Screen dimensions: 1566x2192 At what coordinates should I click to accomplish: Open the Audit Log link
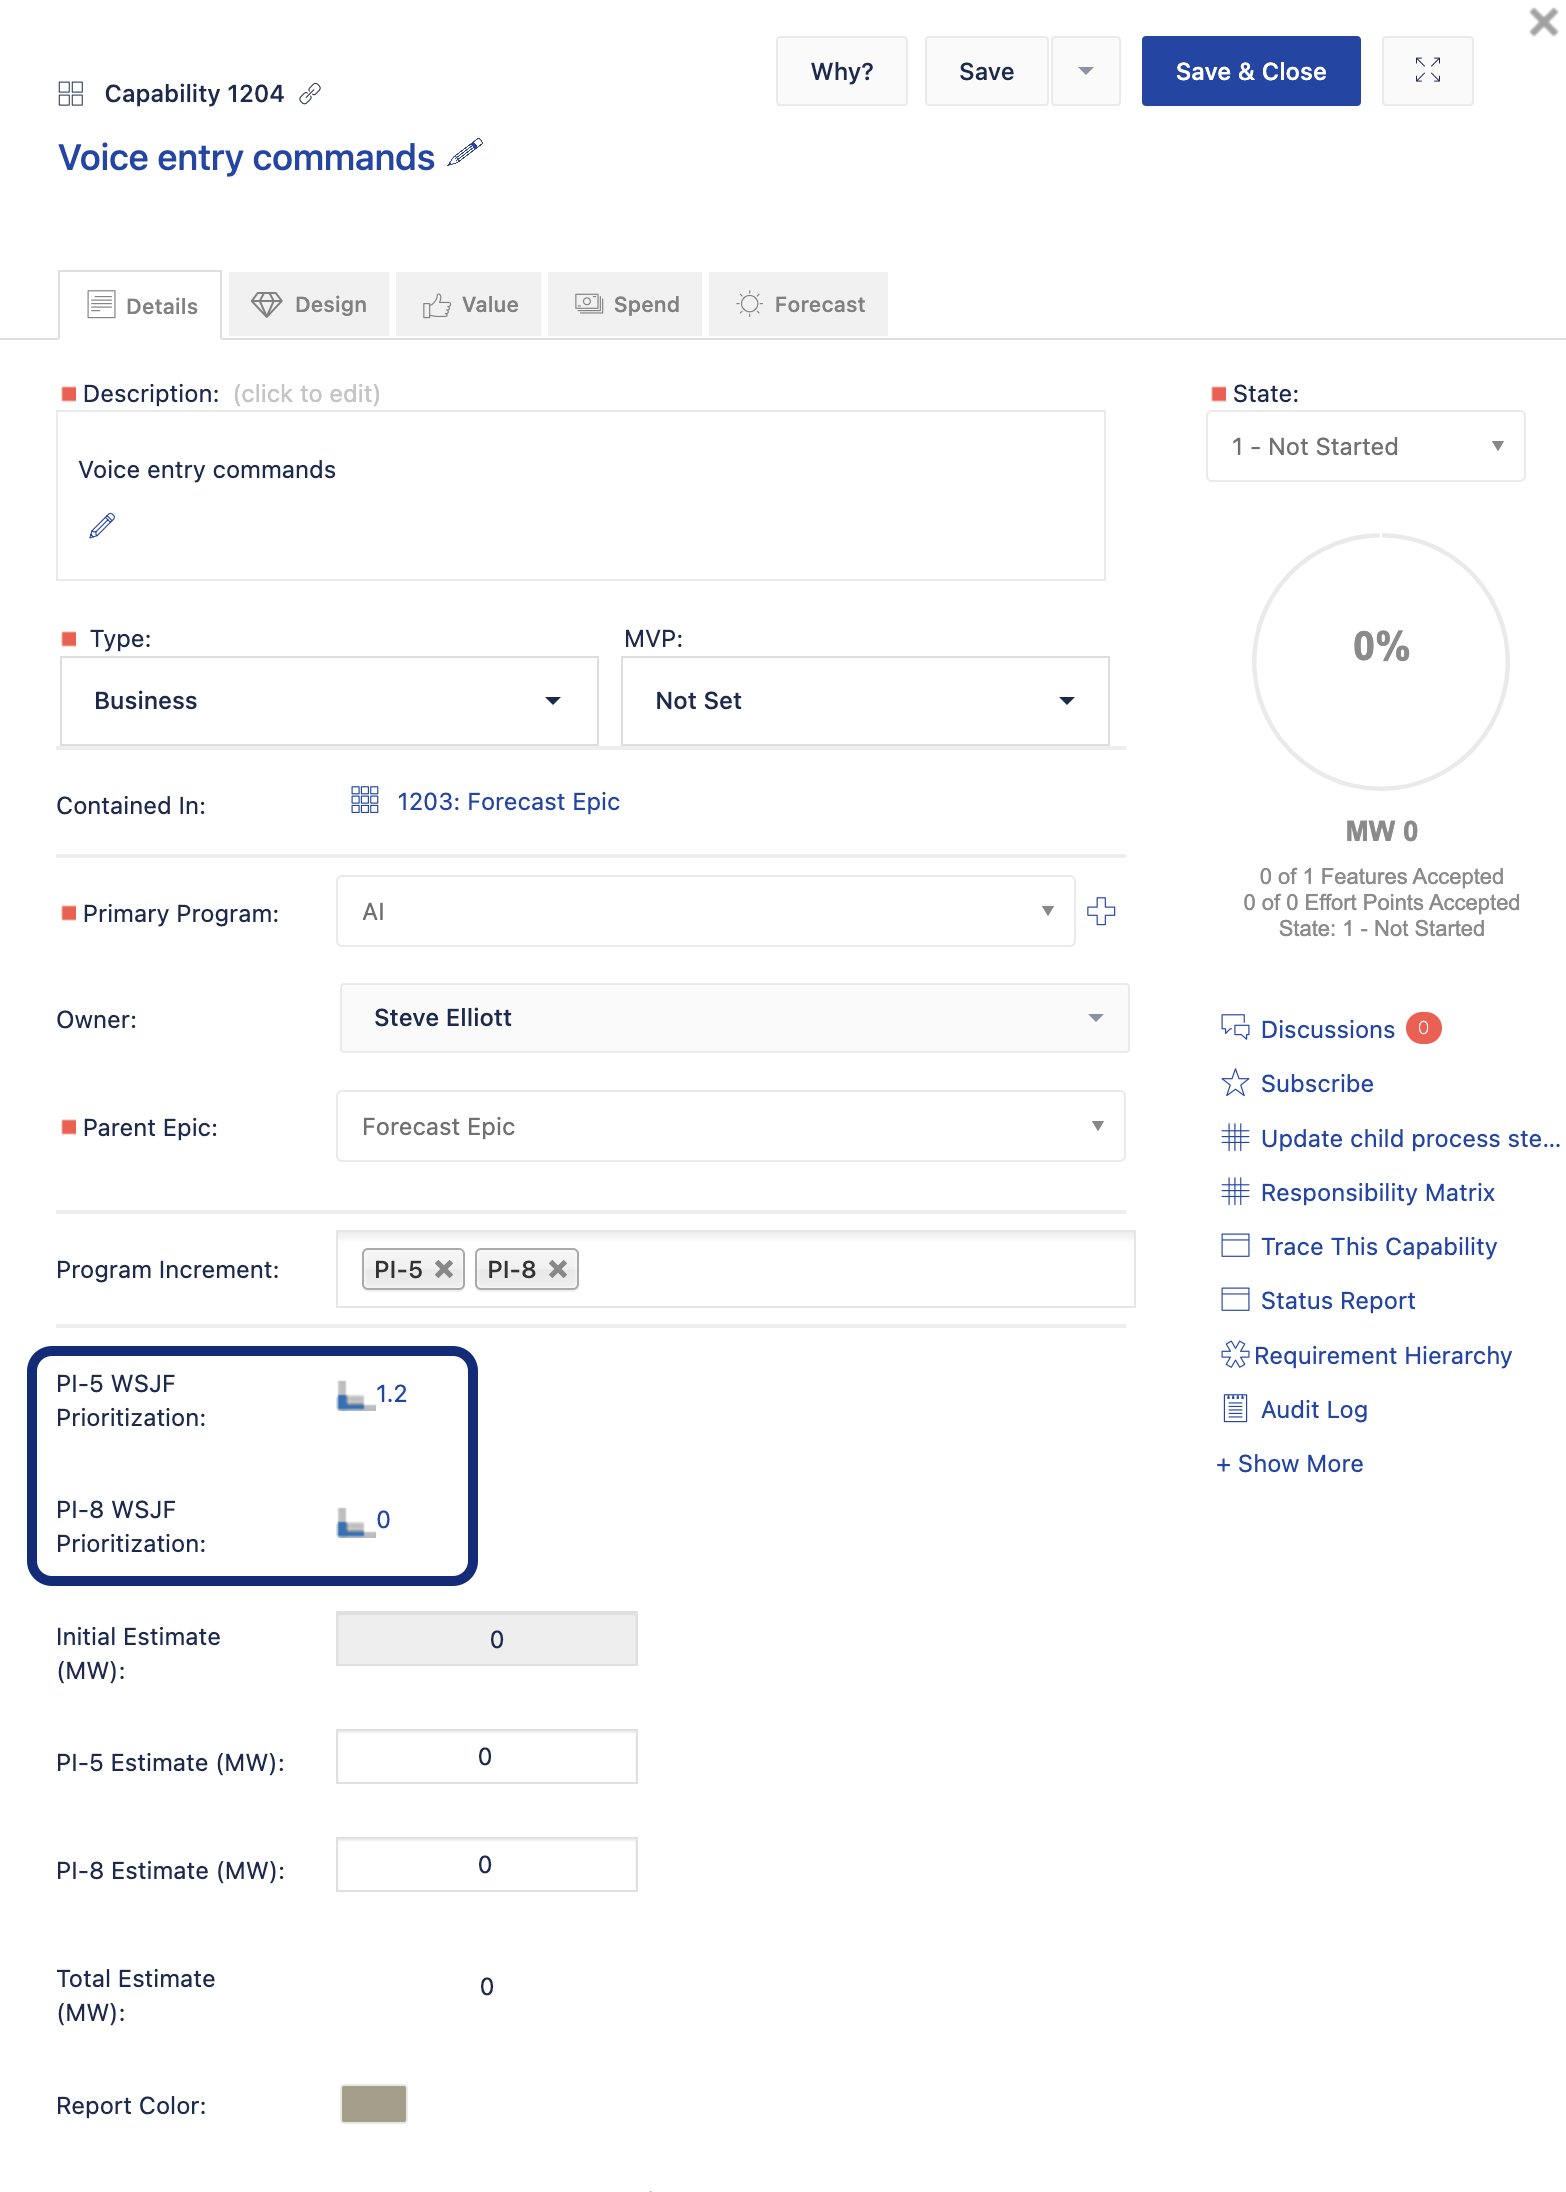1314,1409
